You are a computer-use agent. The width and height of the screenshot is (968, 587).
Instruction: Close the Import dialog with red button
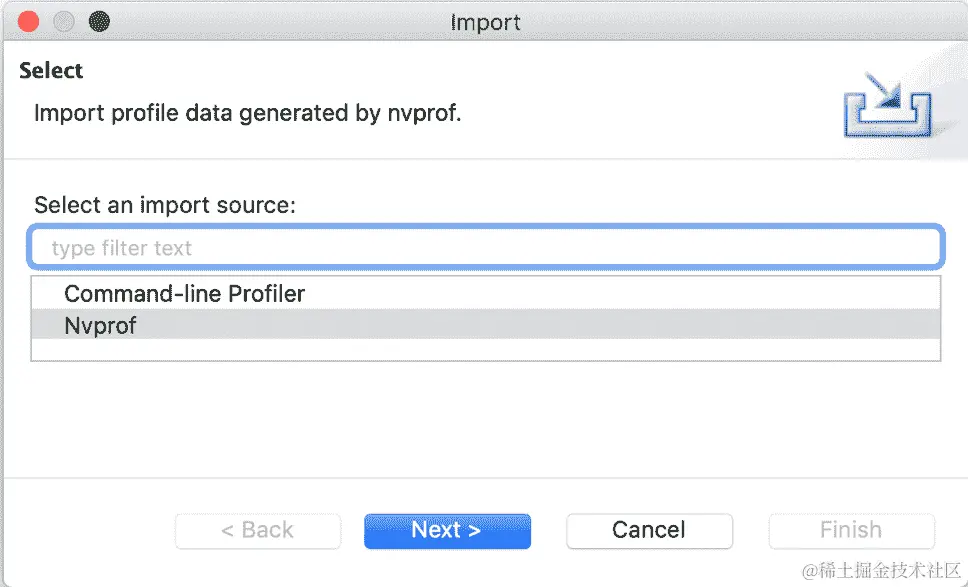[x=29, y=21]
